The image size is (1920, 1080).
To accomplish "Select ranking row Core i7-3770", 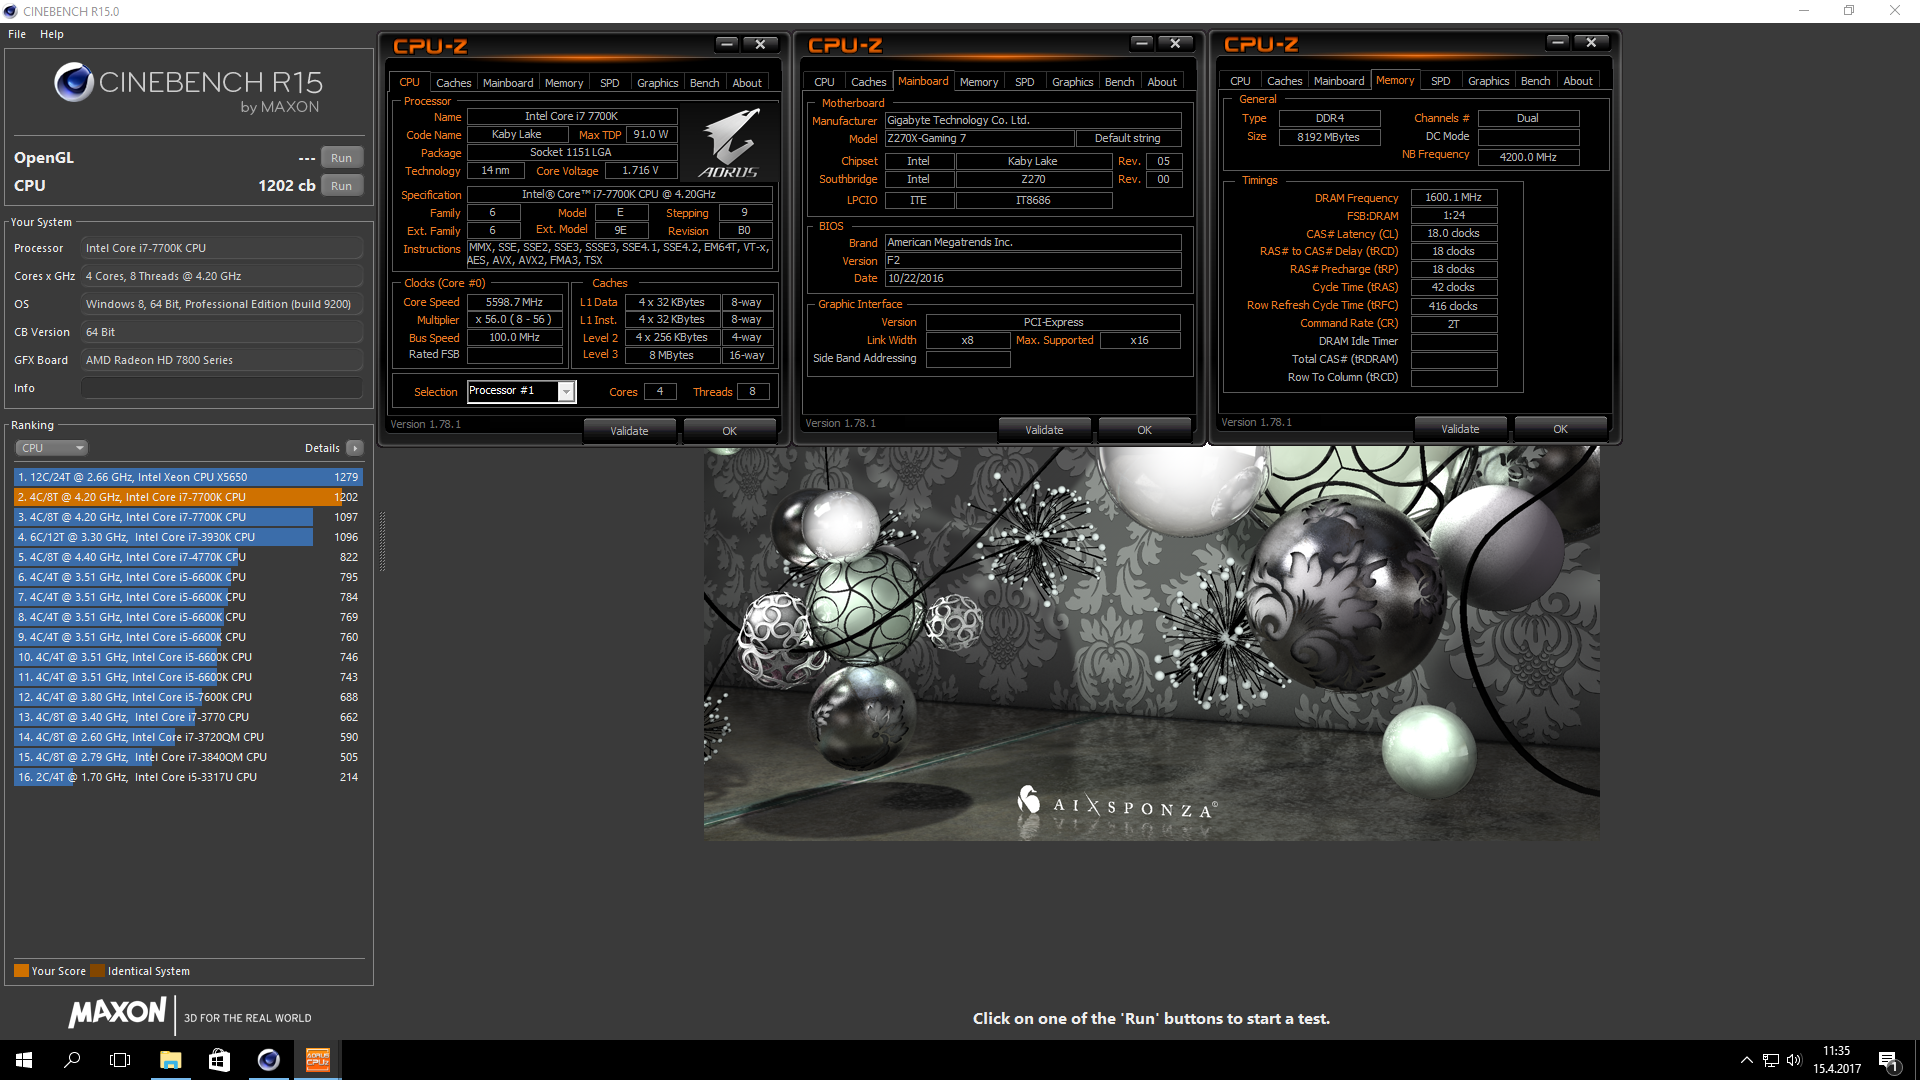I will (x=188, y=717).
